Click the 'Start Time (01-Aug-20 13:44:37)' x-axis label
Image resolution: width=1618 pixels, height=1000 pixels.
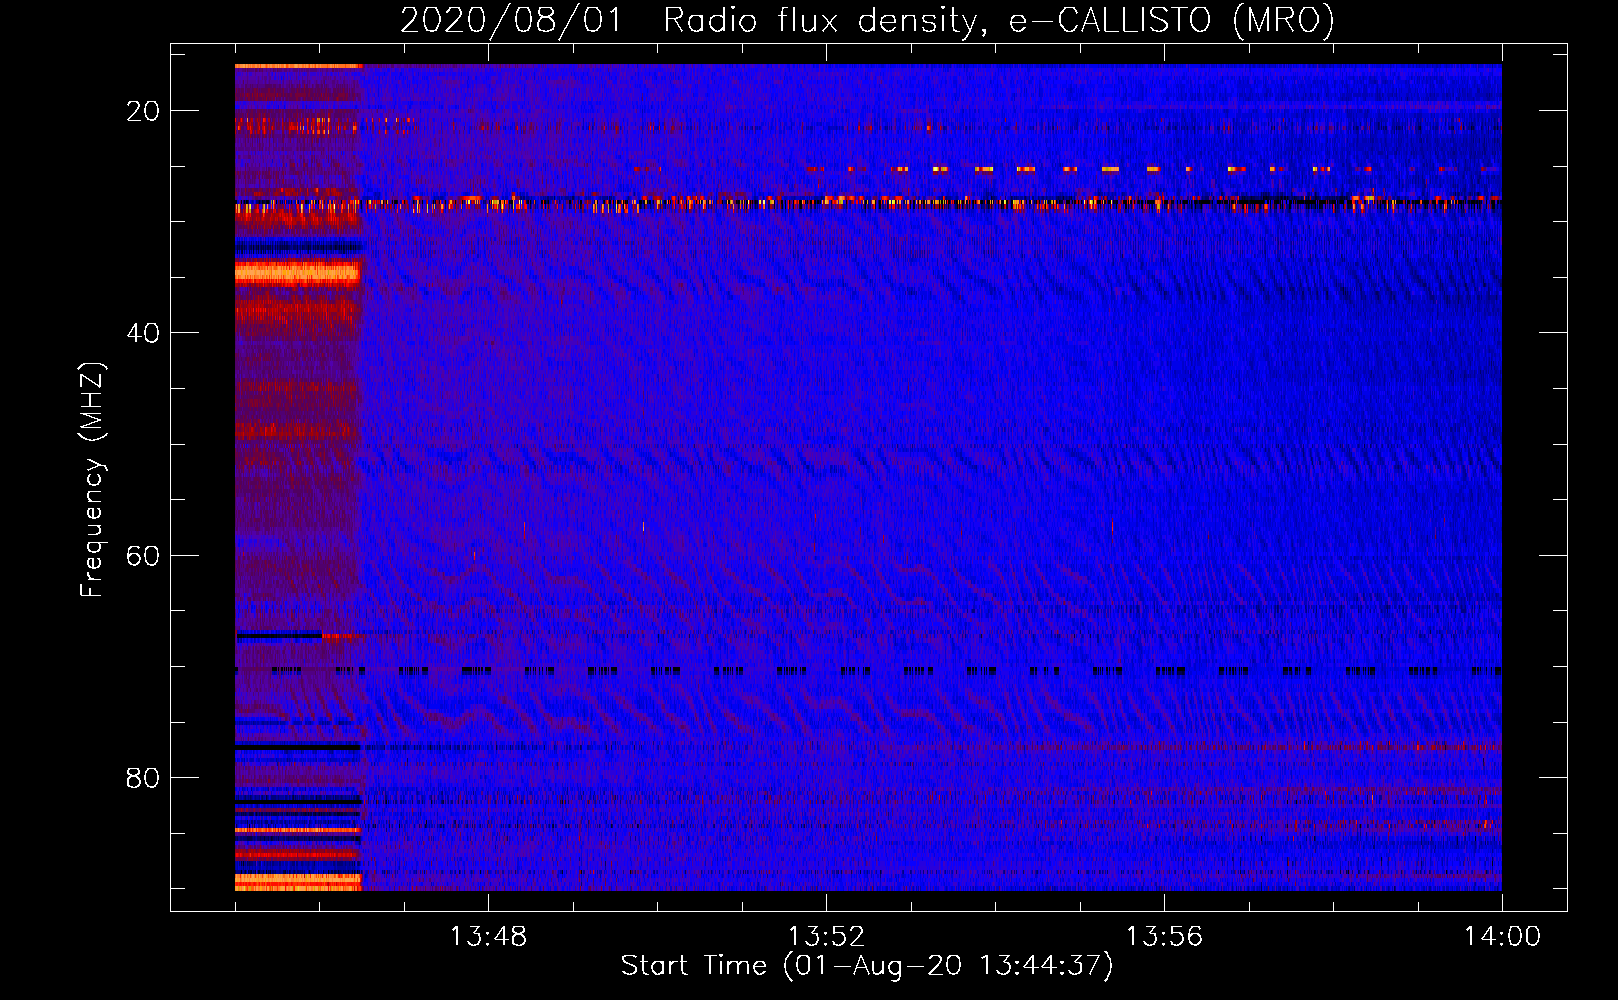[867, 966]
